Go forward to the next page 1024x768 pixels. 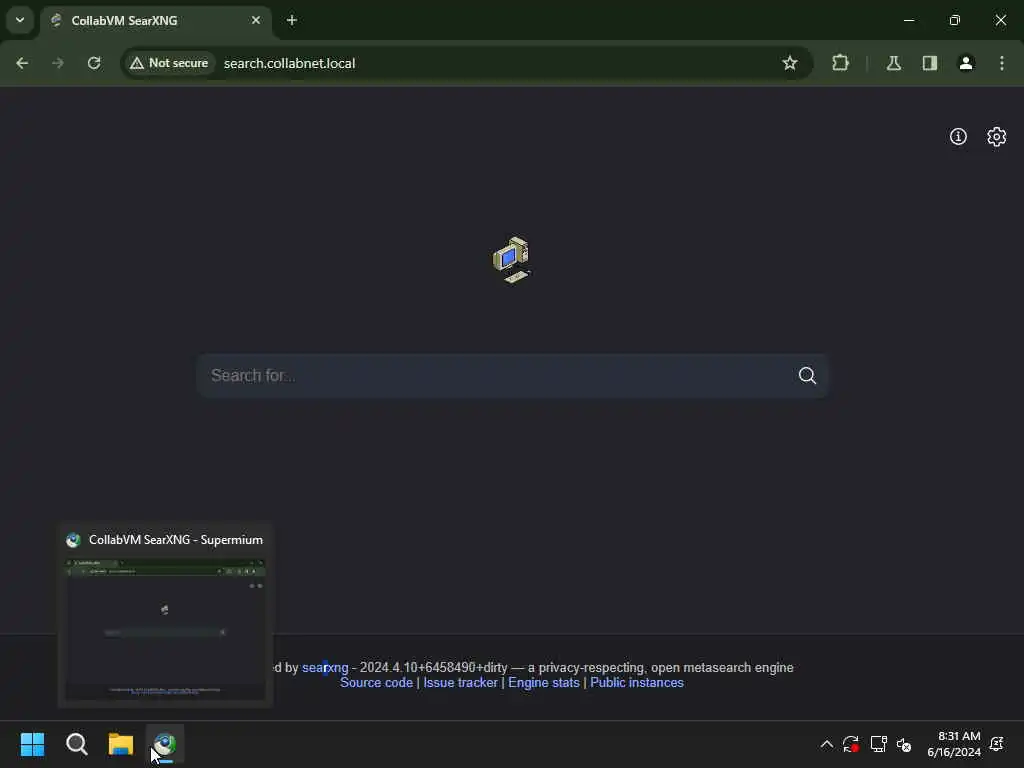[x=58, y=63]
